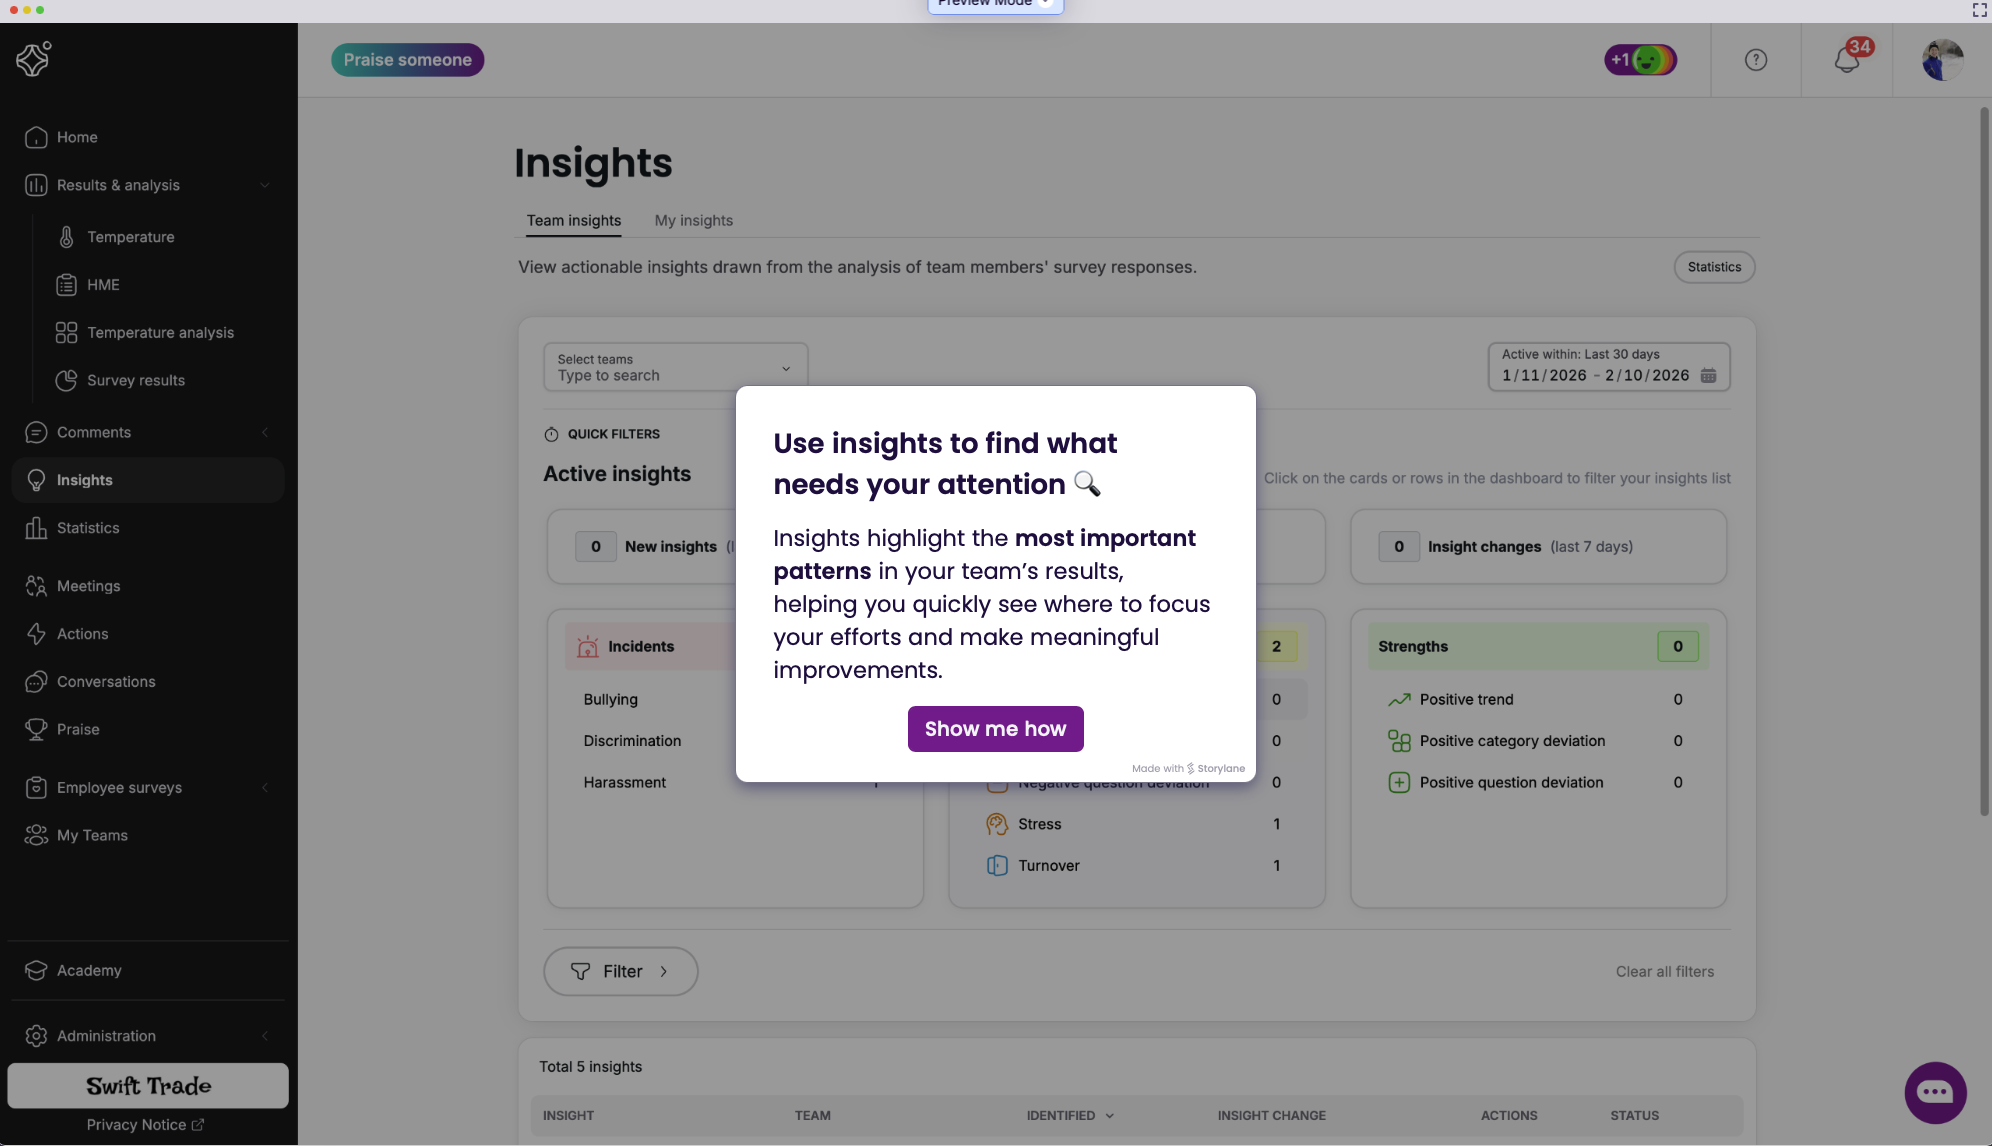Collapse the Results & analysis menu
Viewport: 1992px width, 1146px height.
pyautogui.click(x=265, y=185)
